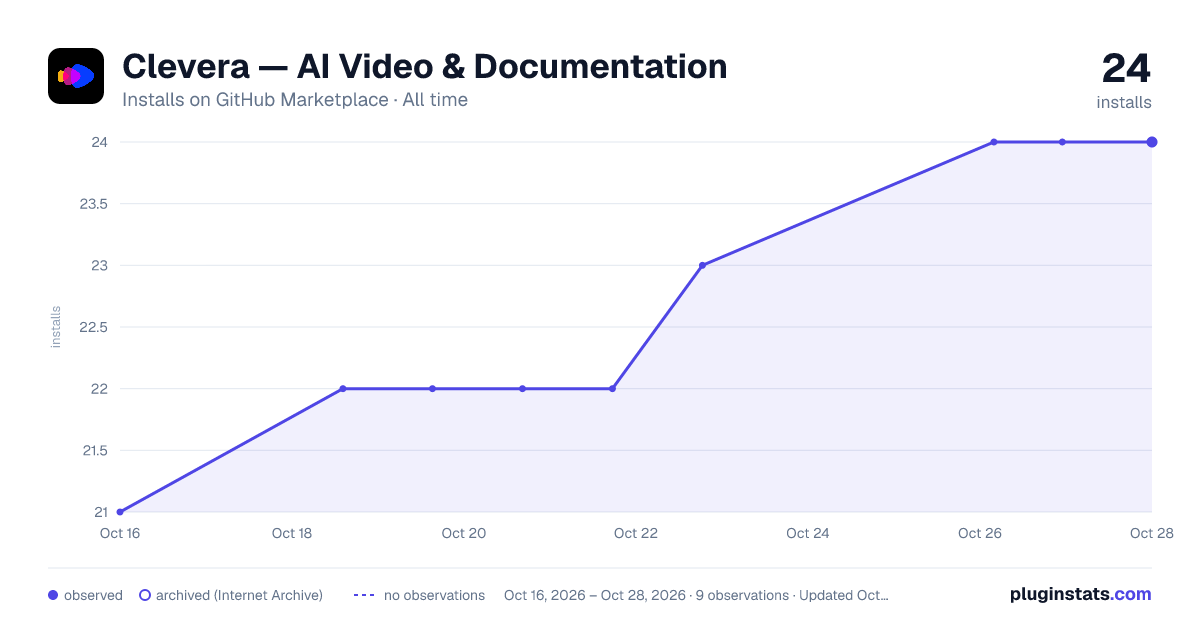1200x630 pixels.
Task: Select the first data point at 22 installs
Action: tap(343, 388)
